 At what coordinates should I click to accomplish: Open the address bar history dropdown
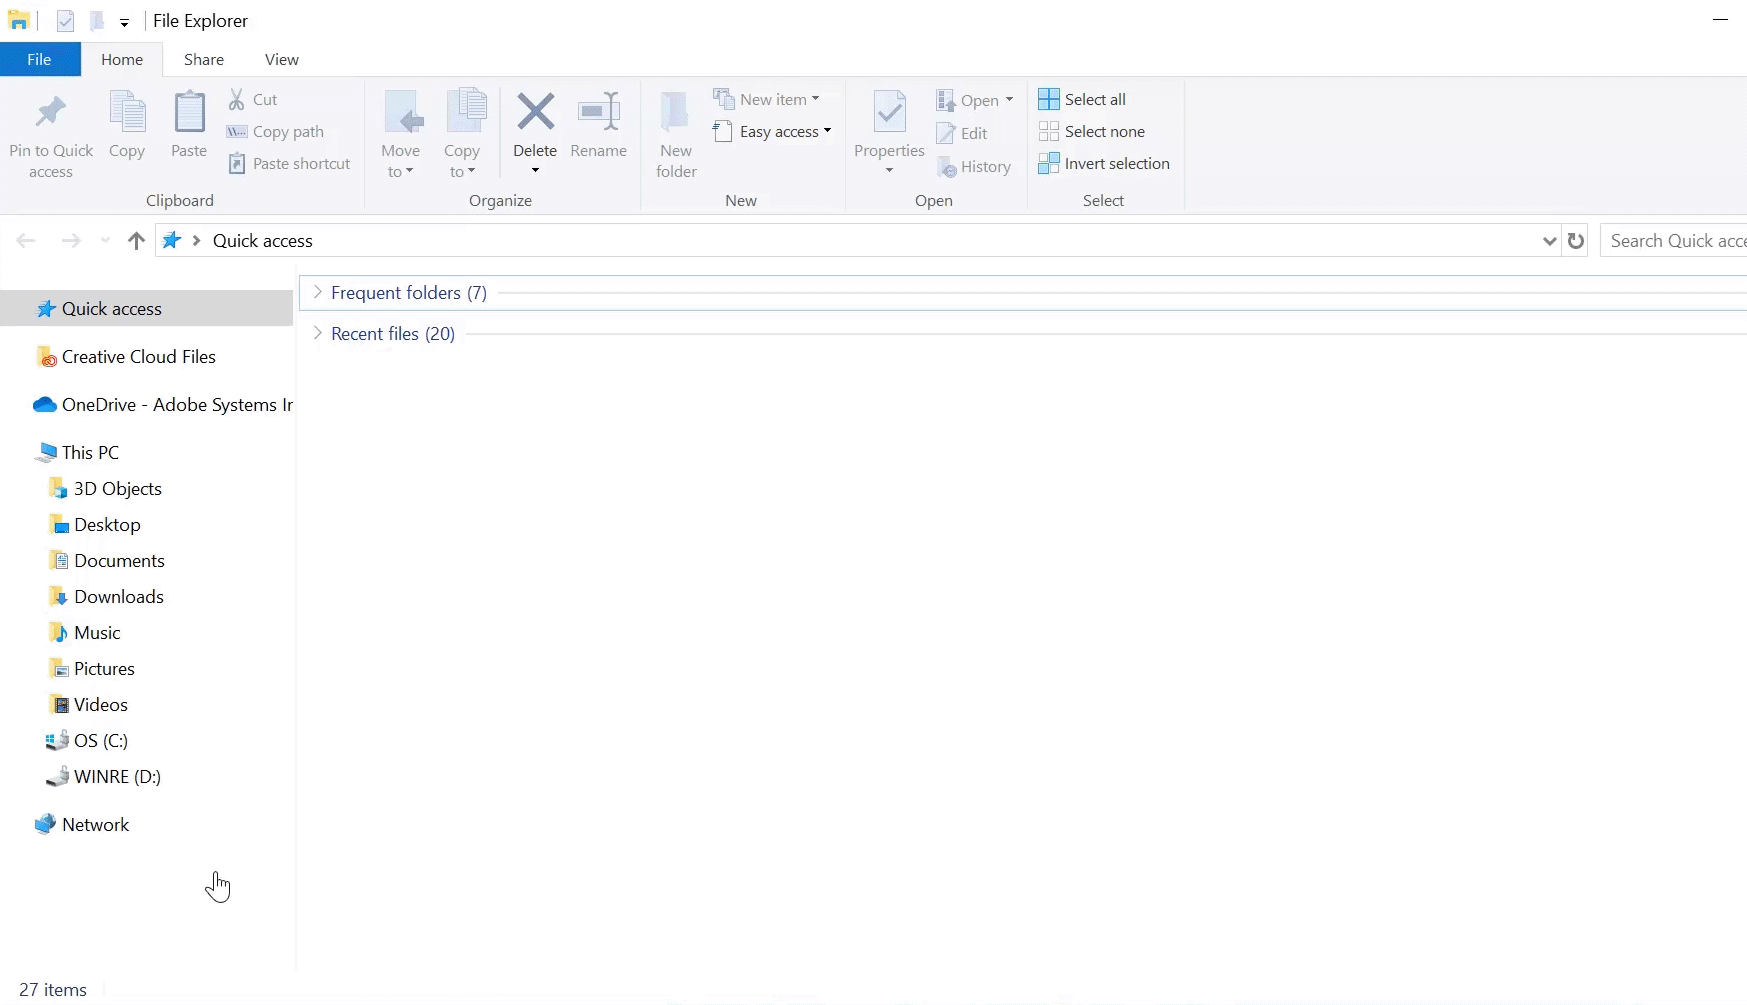[x=1549, y=241]
